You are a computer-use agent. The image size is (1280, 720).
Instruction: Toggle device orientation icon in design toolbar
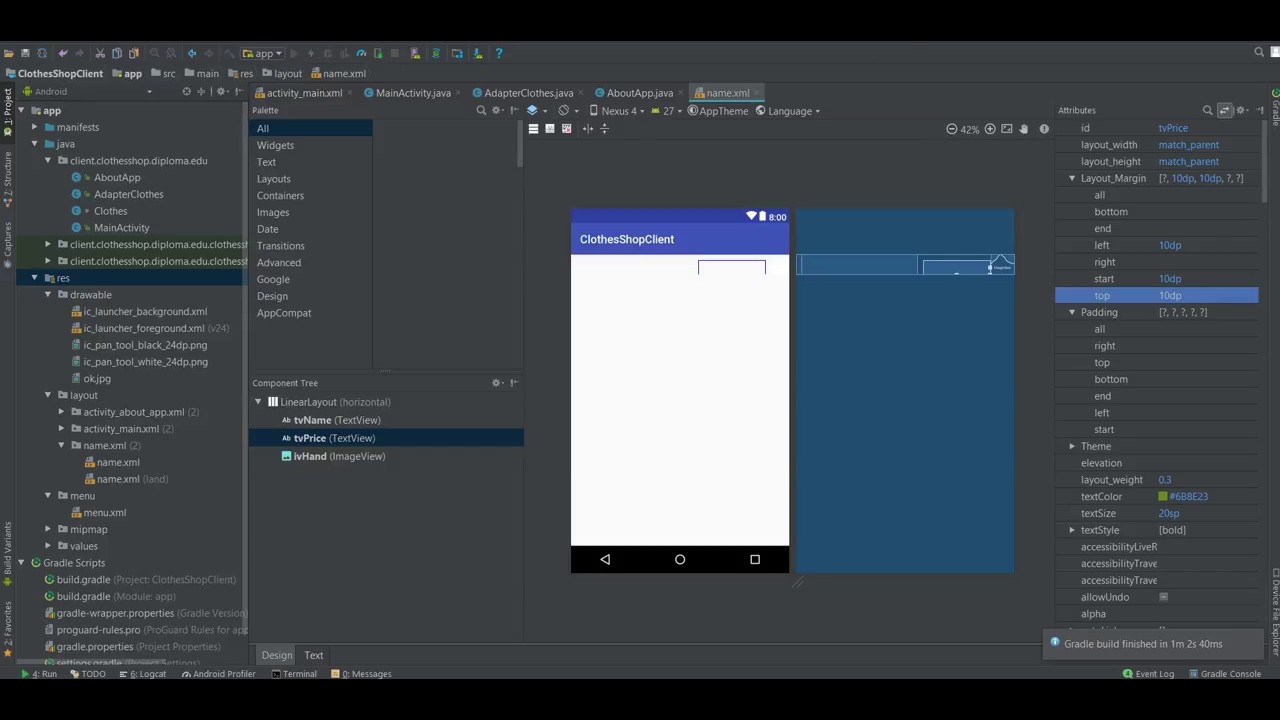(565, 111)
